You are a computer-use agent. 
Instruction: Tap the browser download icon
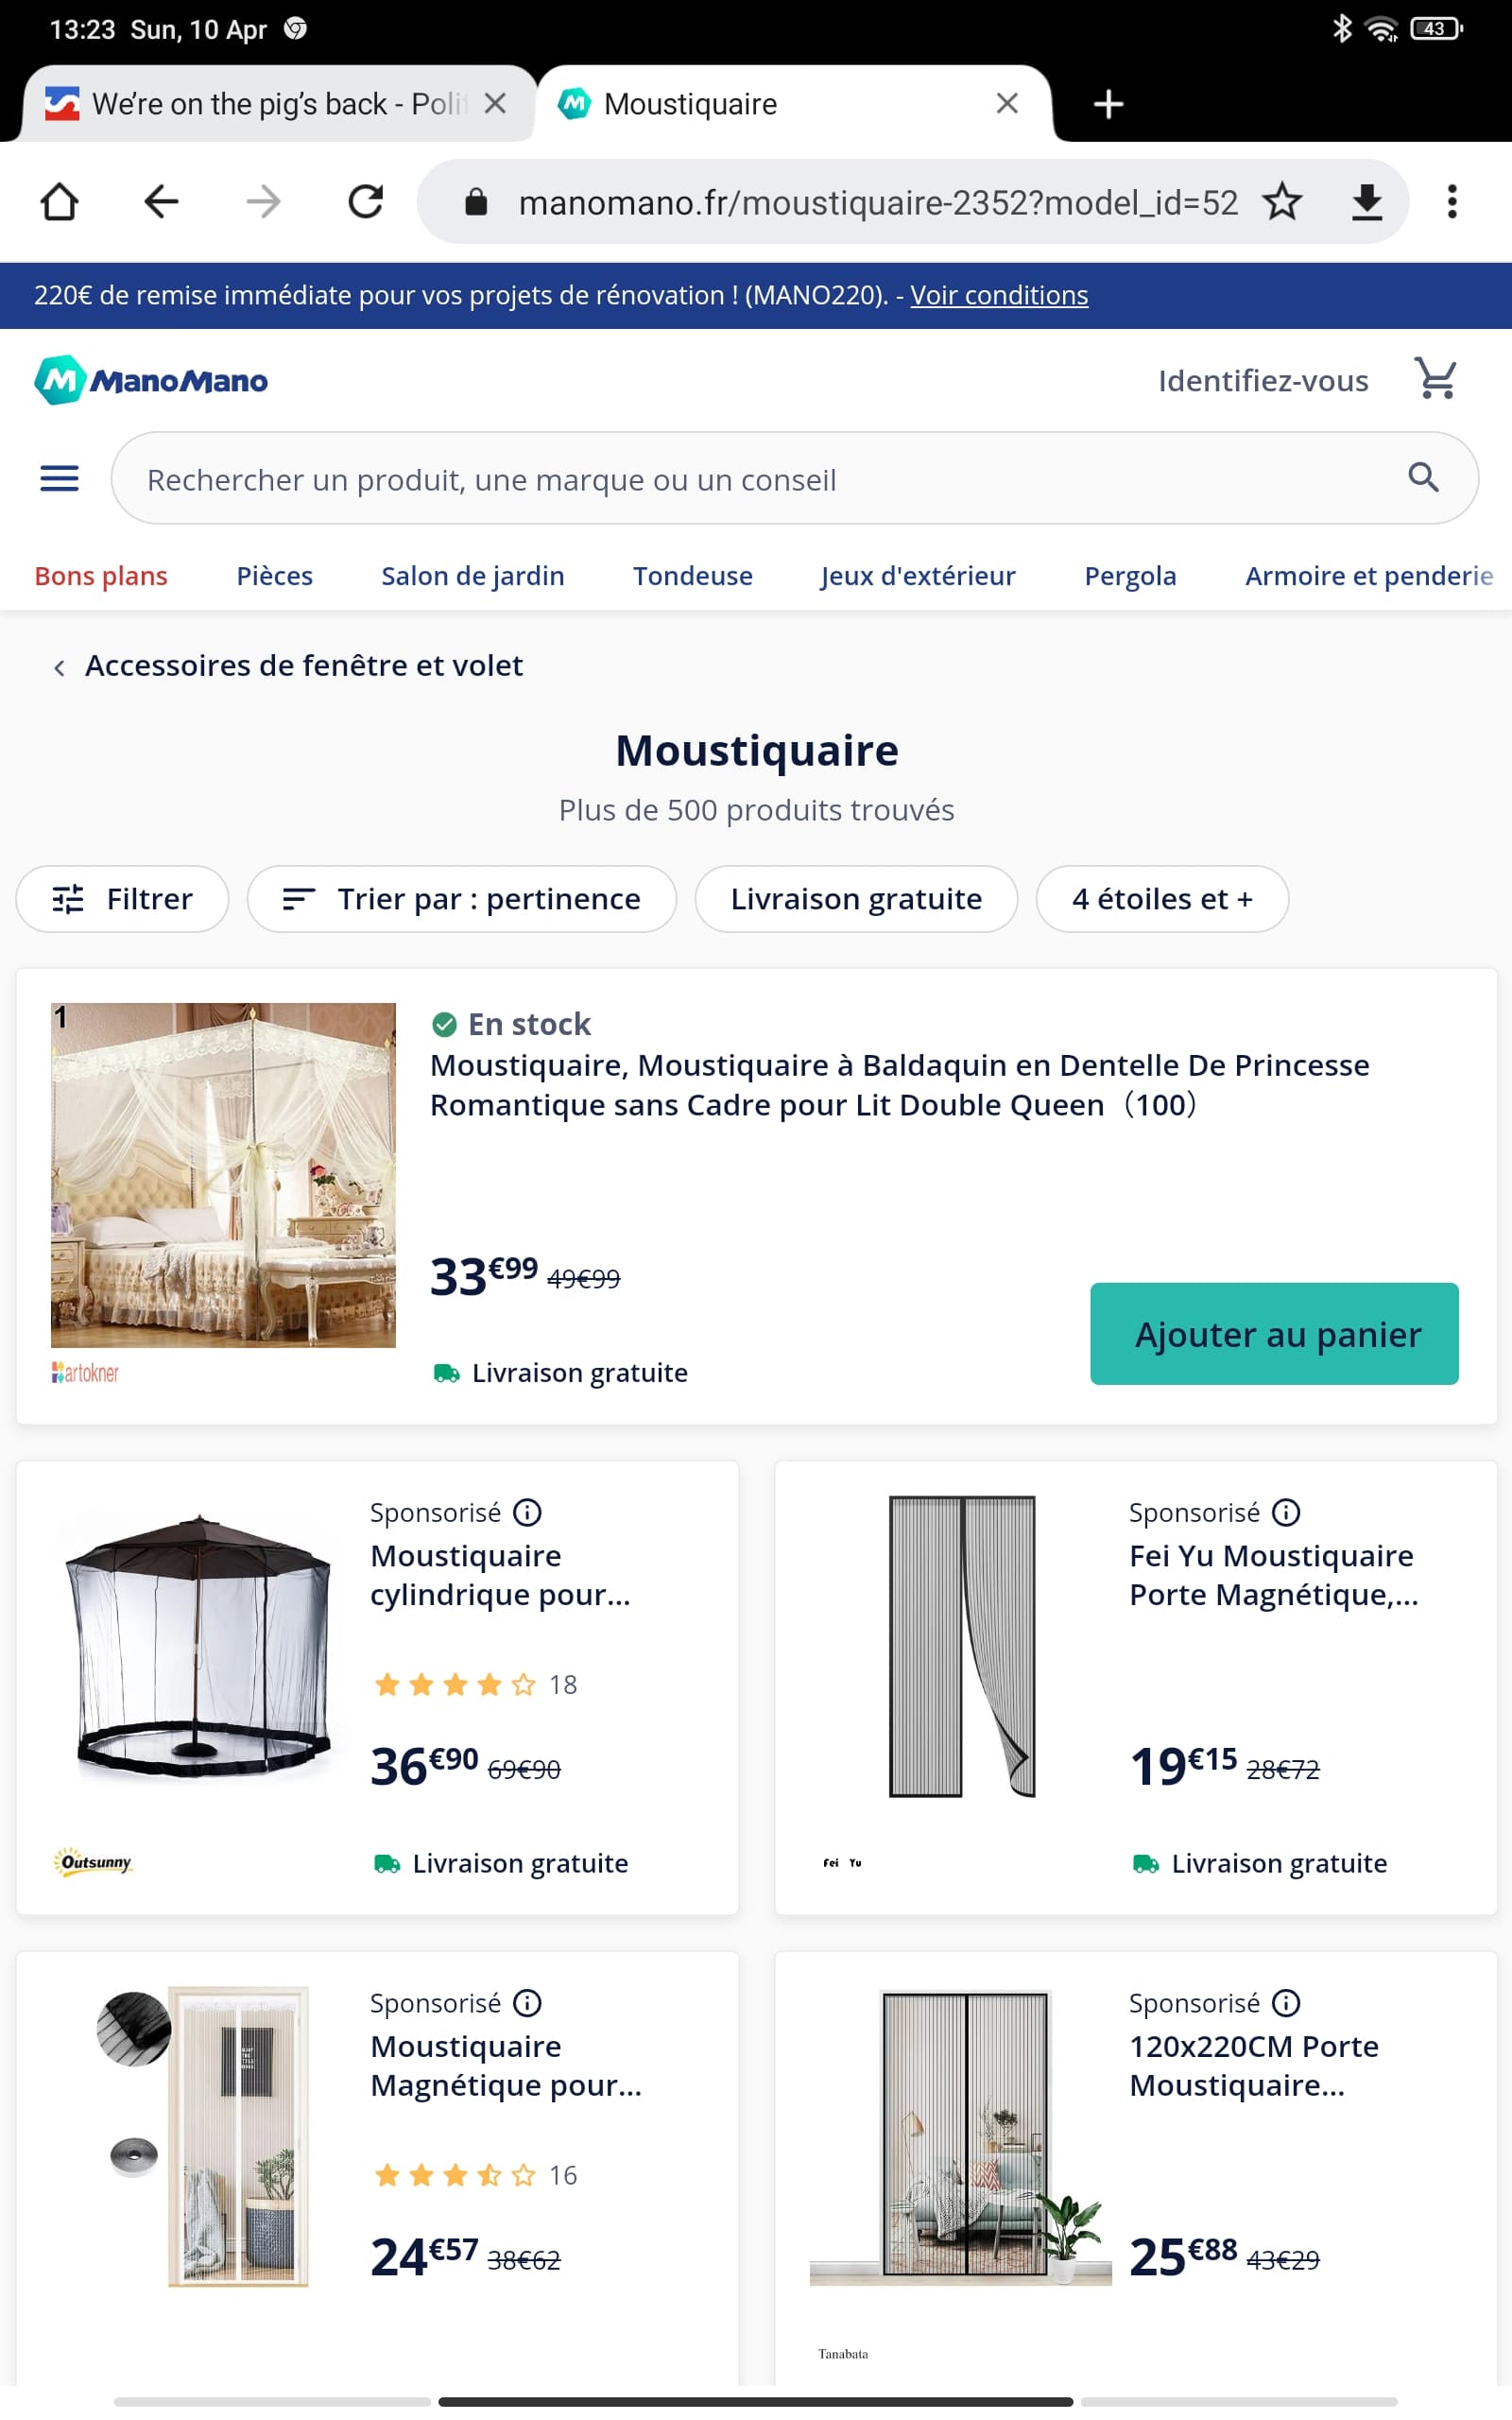[1366, 202]
